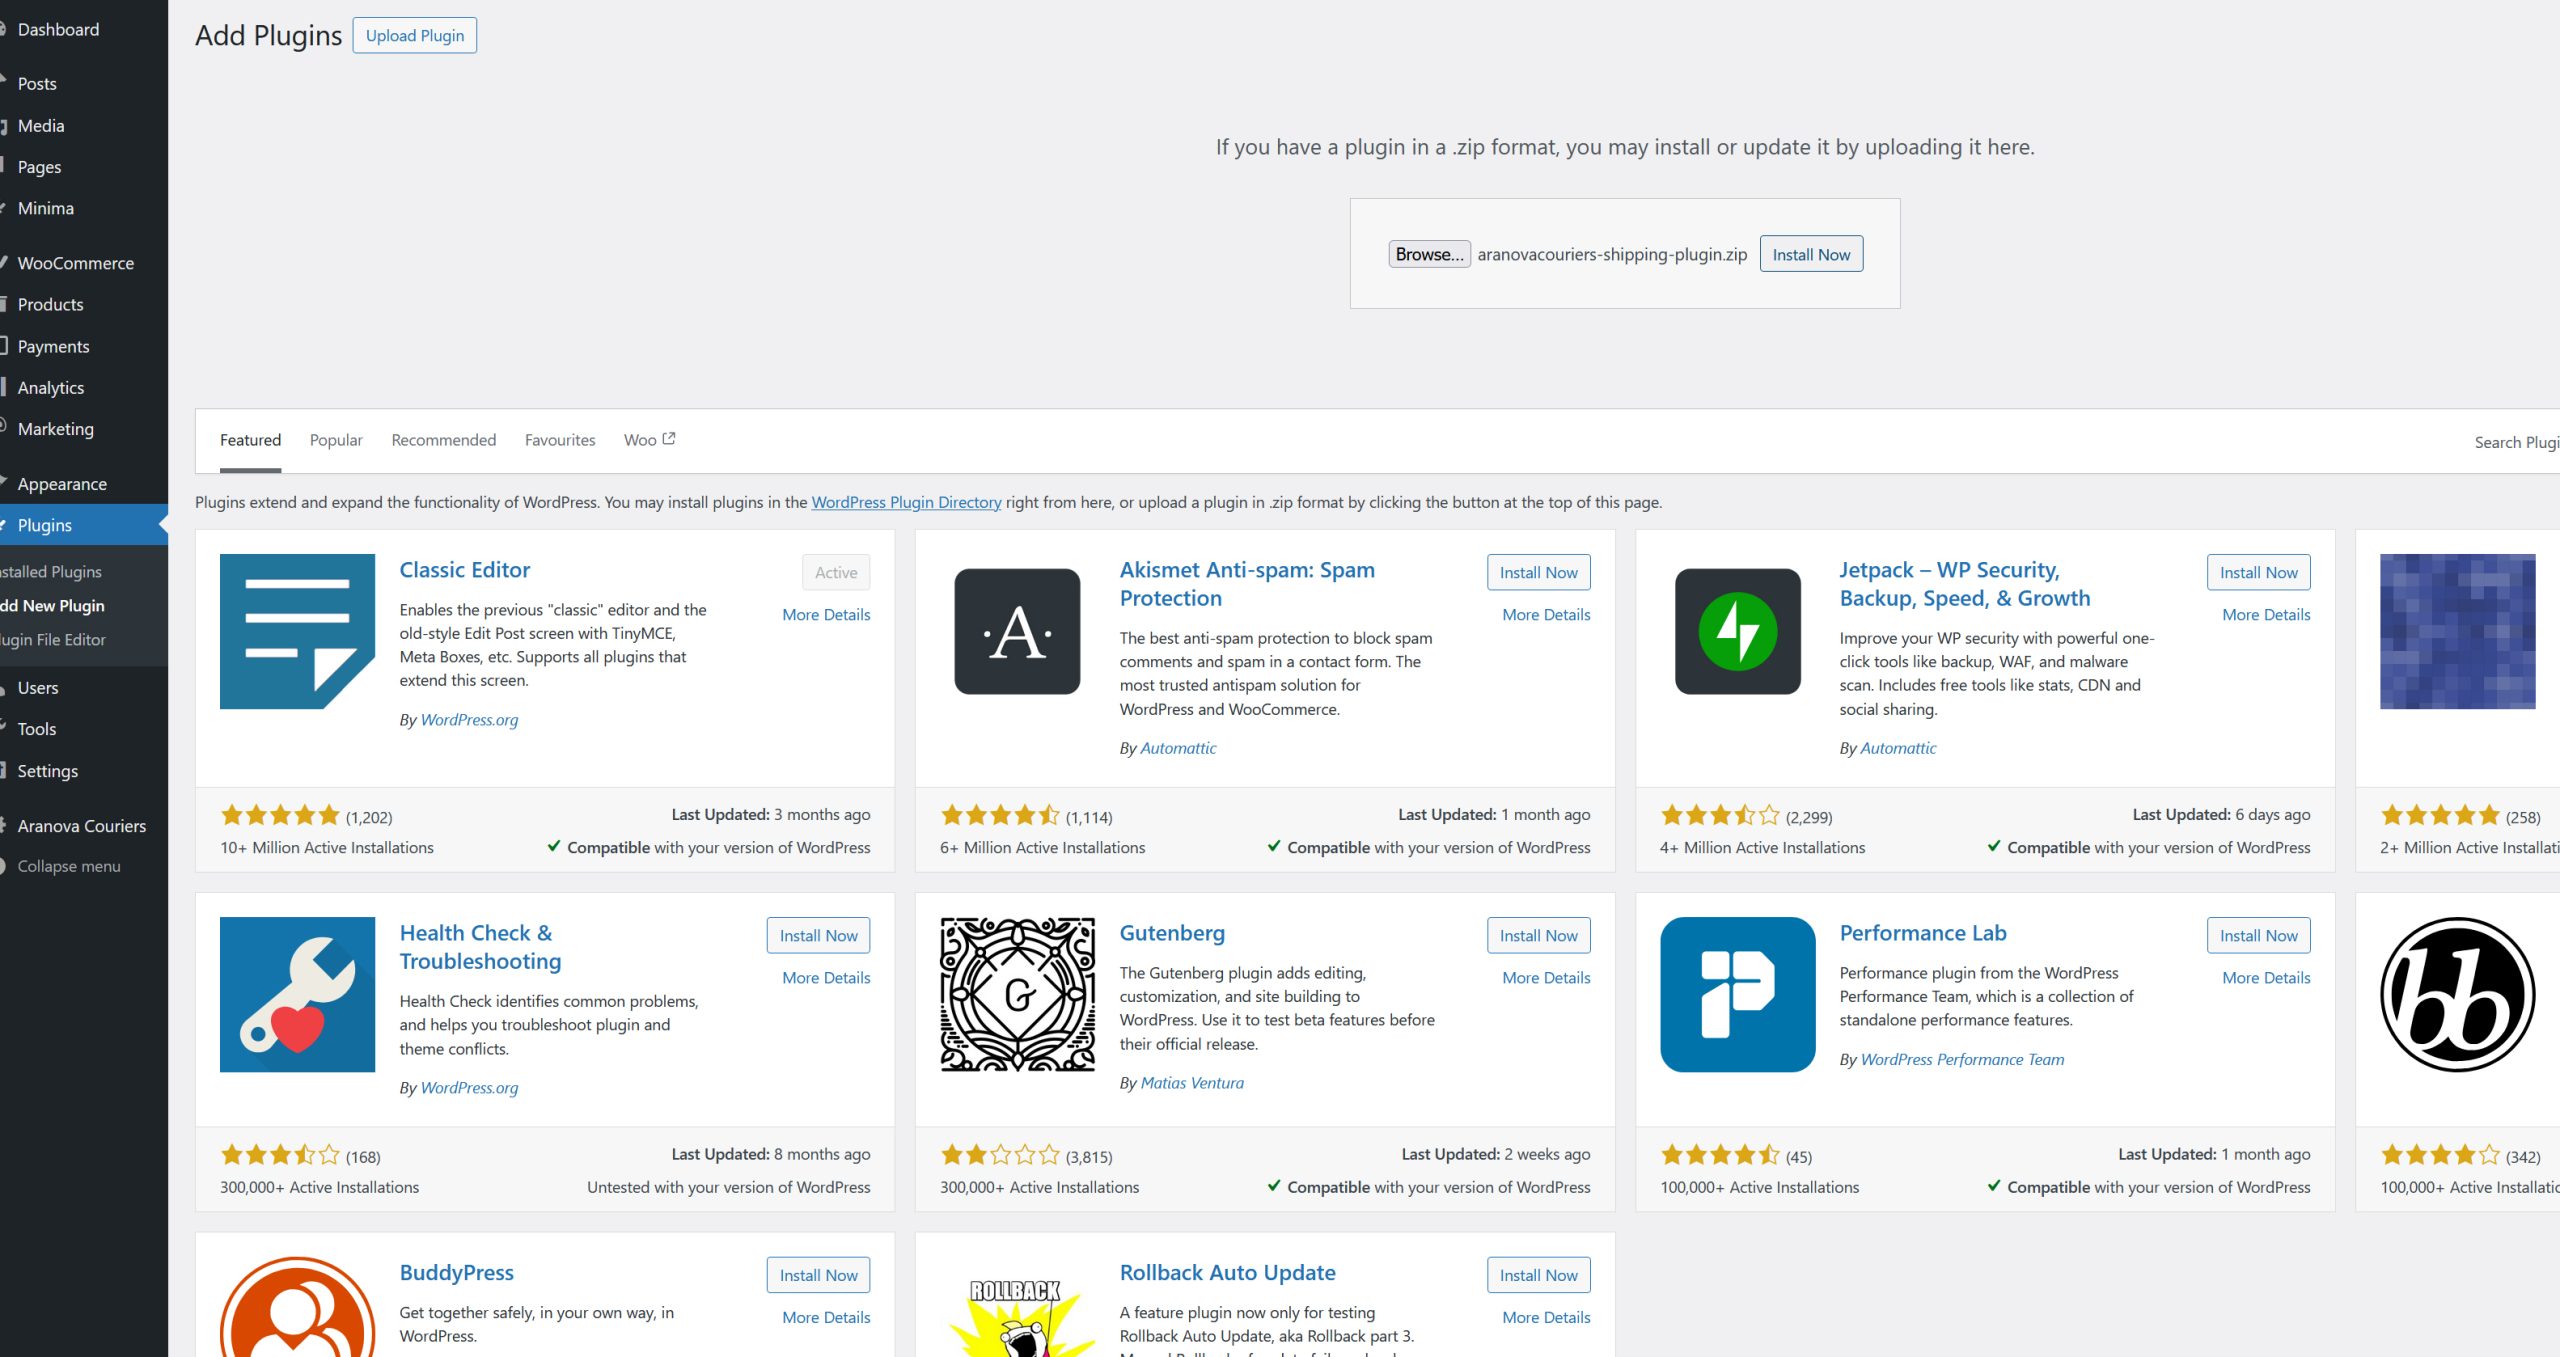Open Aranova Couriers in the sidebar
This screenshot has width=2560, height=1357.
click(84, 825)
